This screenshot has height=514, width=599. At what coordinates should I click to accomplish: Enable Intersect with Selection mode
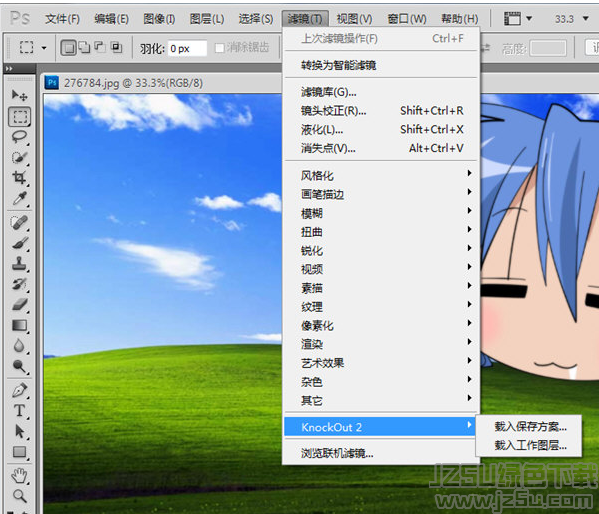click(x=116, y=47)
